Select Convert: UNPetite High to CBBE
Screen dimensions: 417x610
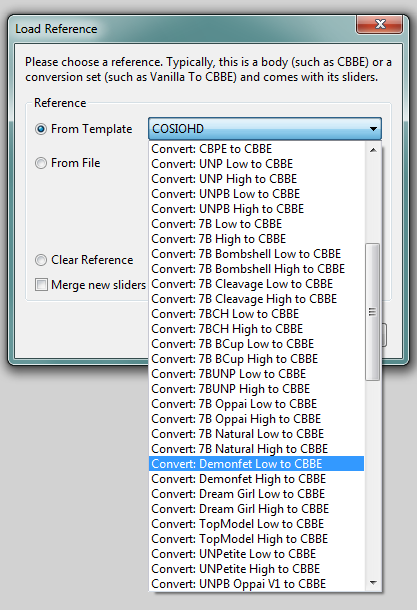[x=256, y=569]
